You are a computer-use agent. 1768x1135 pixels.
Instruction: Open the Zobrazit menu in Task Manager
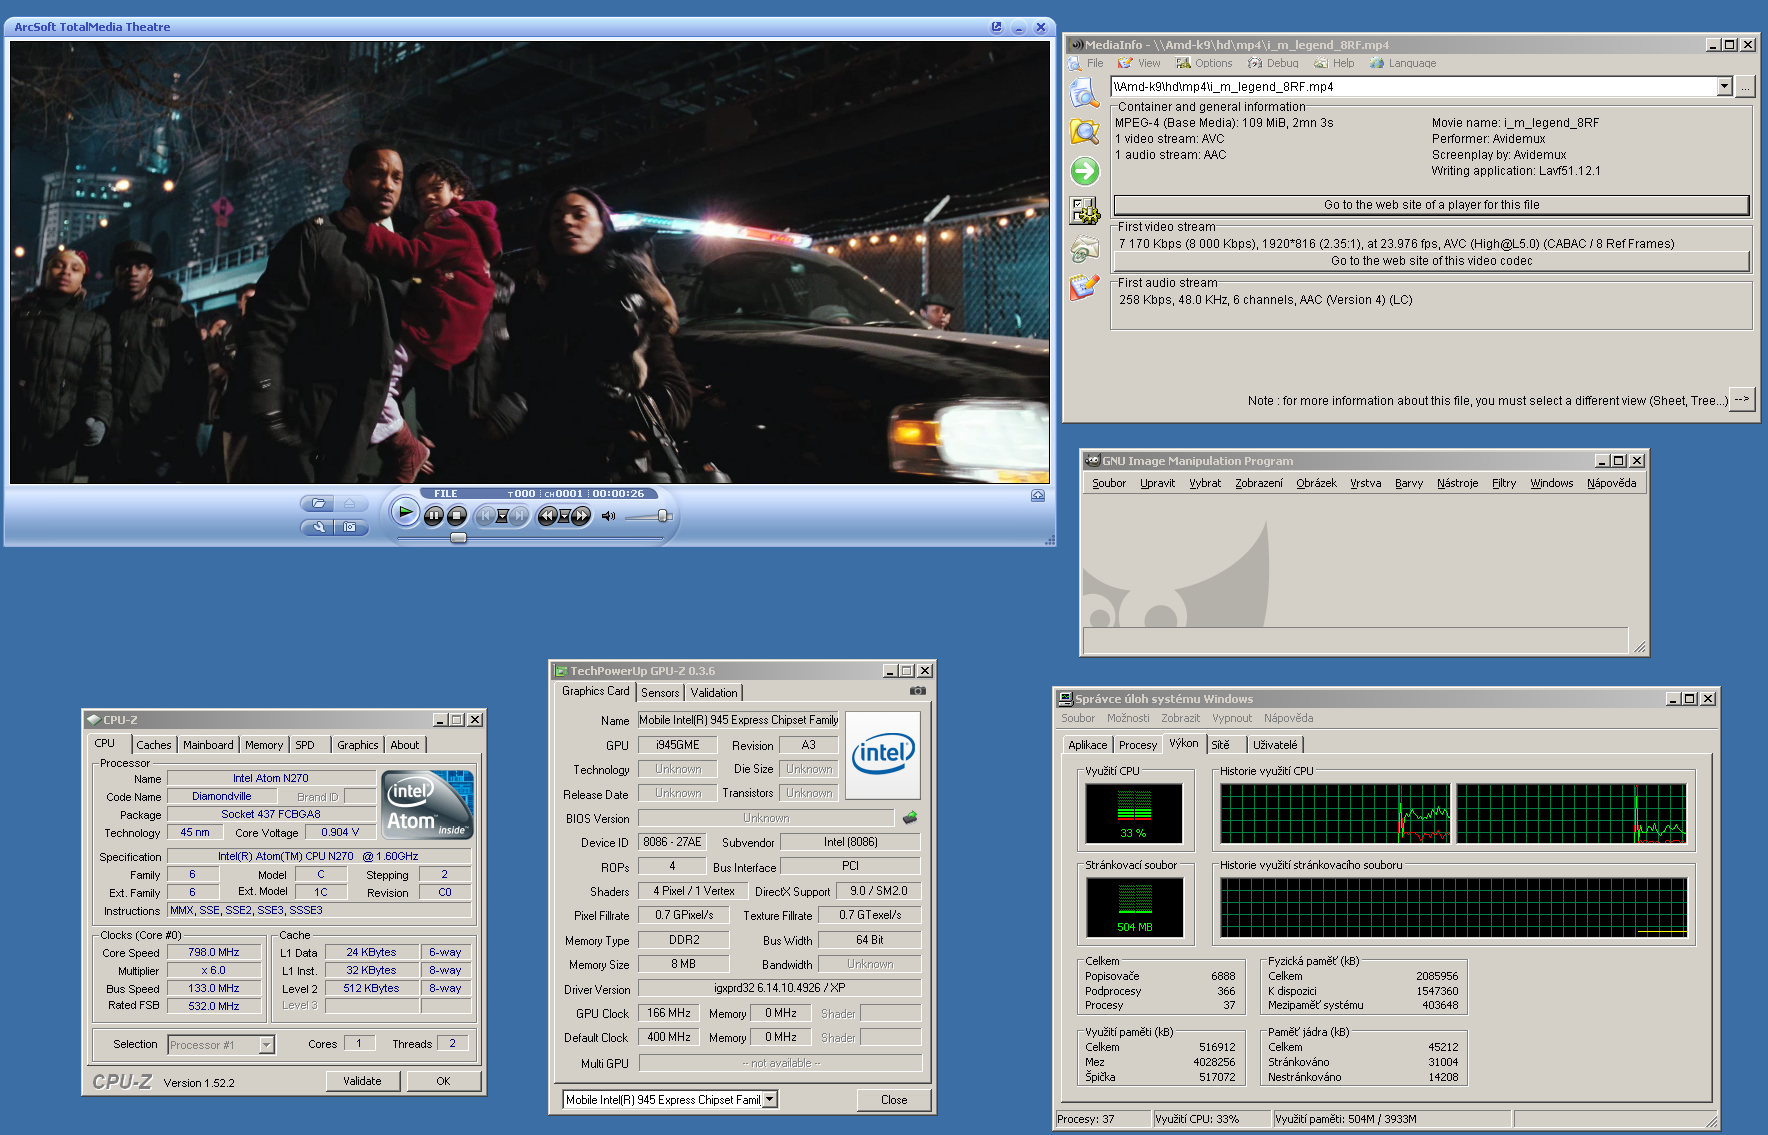coord(1181,718)
